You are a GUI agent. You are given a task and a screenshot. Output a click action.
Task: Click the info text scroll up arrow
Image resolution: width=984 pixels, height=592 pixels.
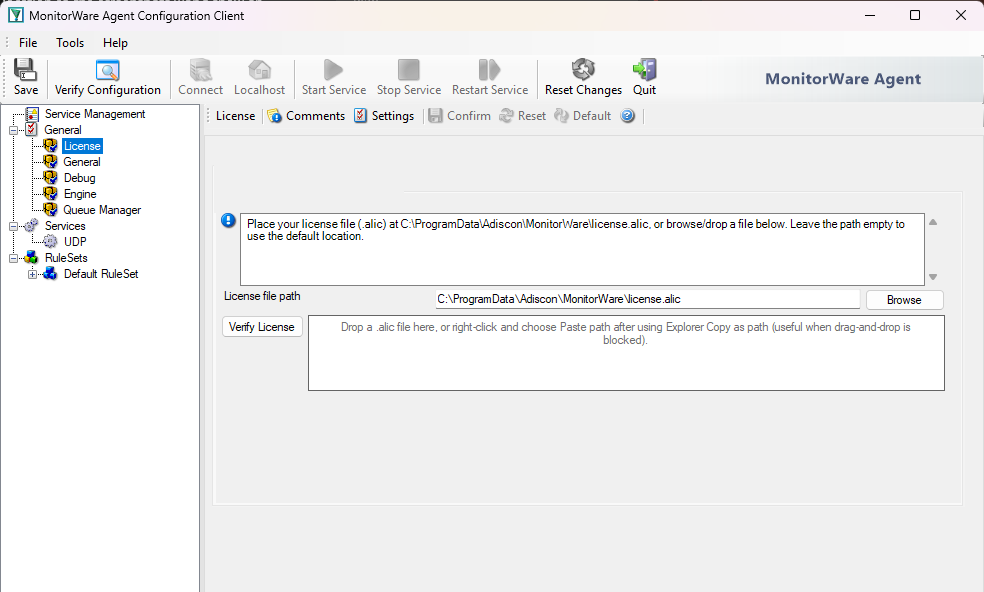tap(933, 222)
